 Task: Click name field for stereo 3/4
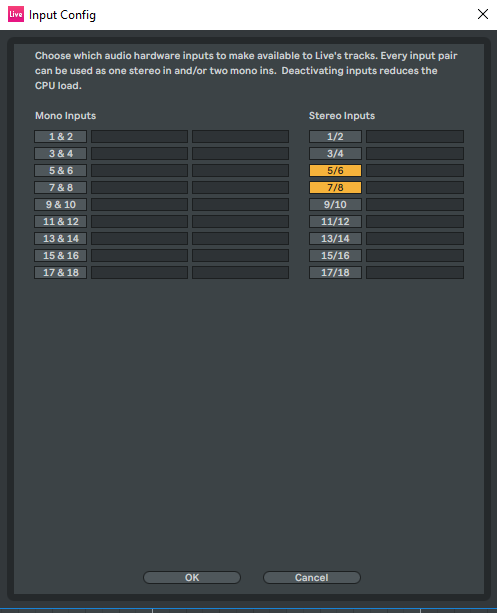tap(415, 153)
